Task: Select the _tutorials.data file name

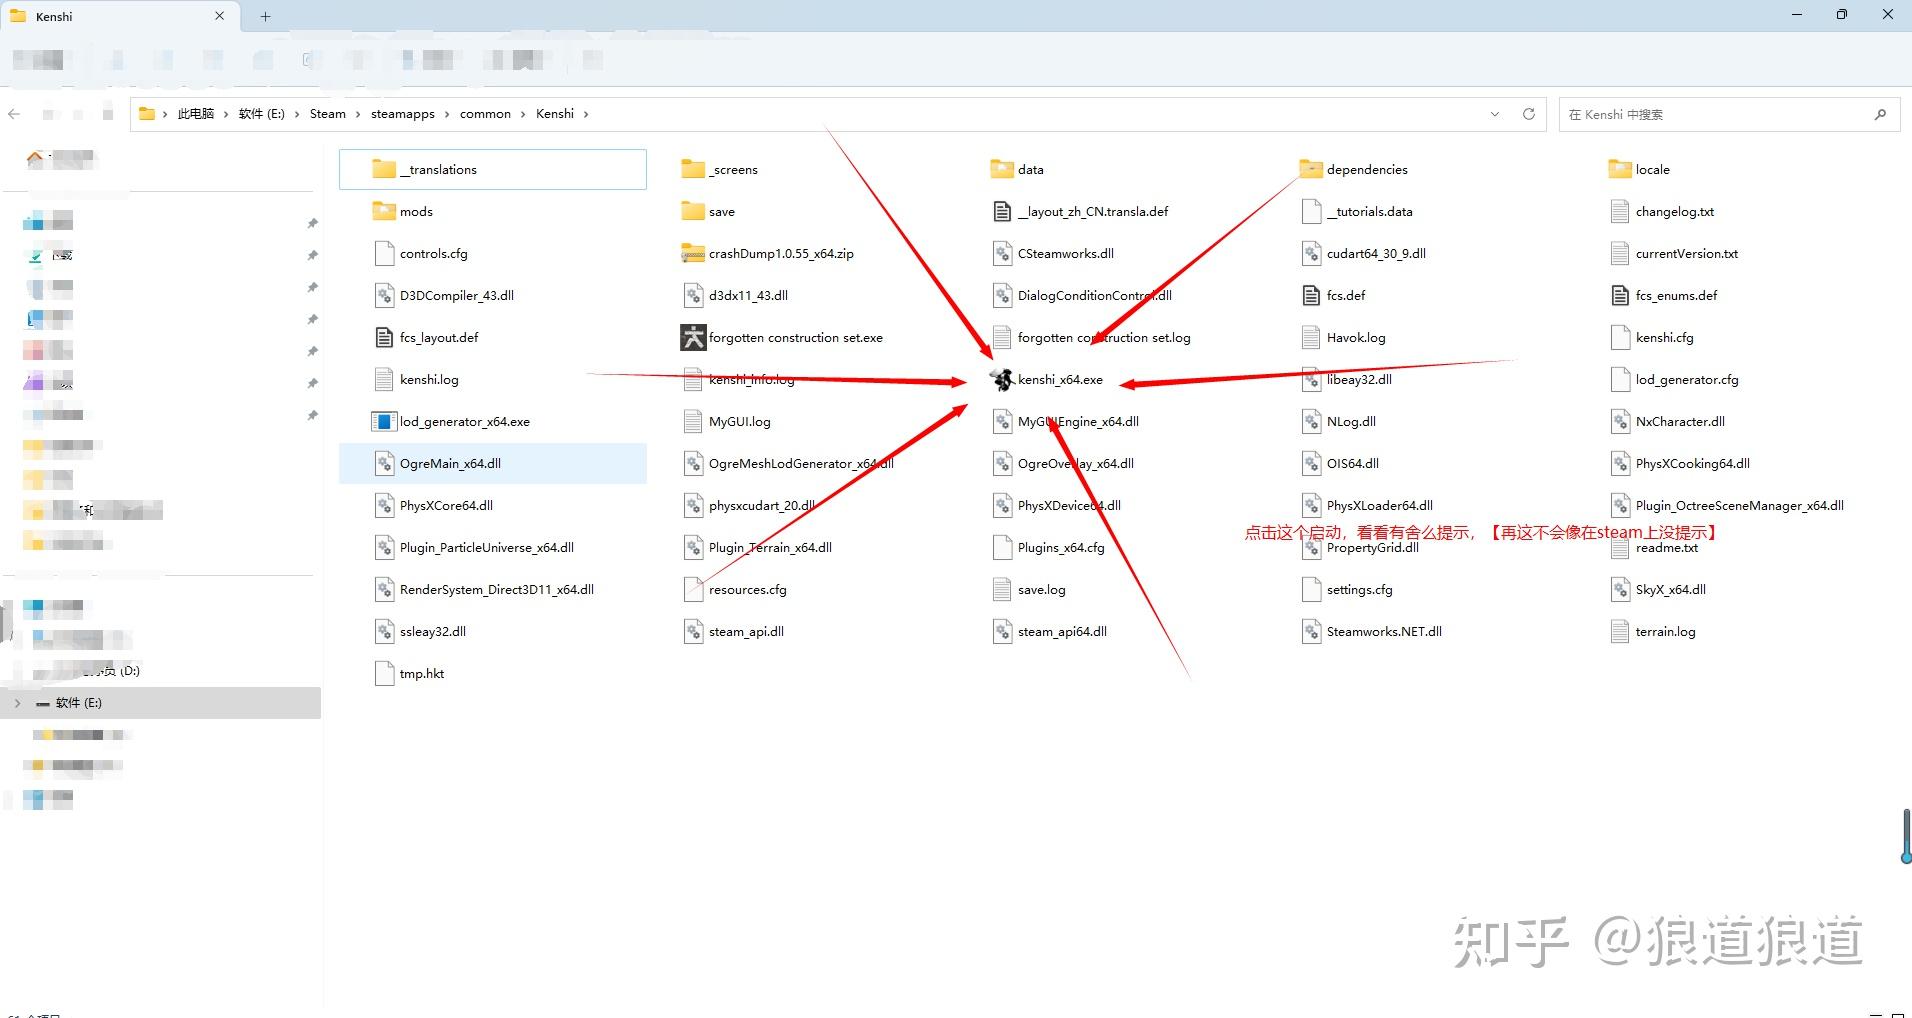Action: (1370, 212)
